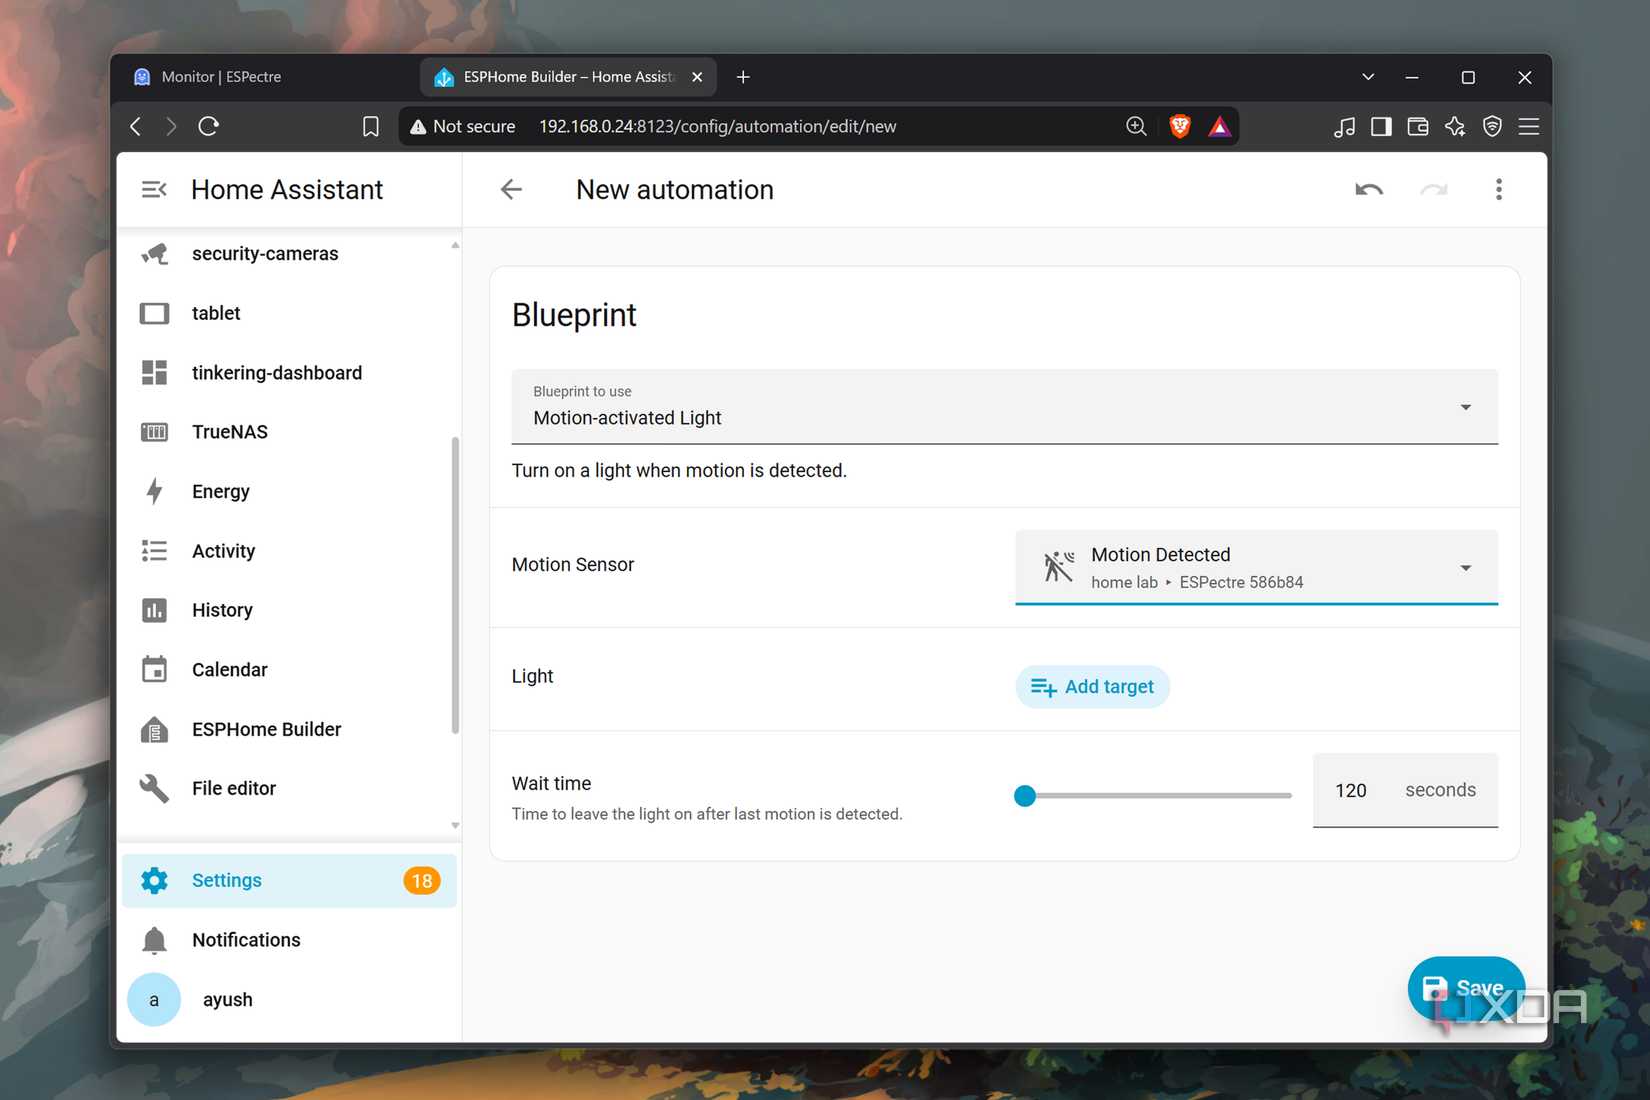The height and width of the screenshot is (1100, 1650).
Task: Open the browser media playlist icon
Action: point(1344,126)
